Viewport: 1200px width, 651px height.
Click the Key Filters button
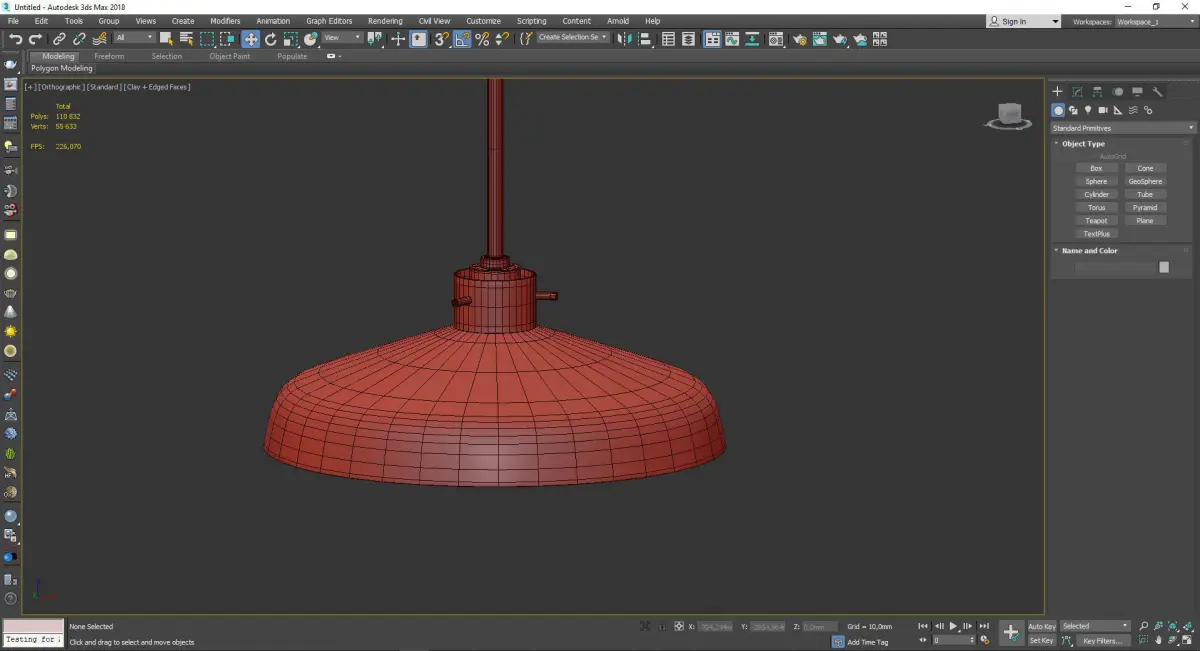click(x=1101, y=640)
